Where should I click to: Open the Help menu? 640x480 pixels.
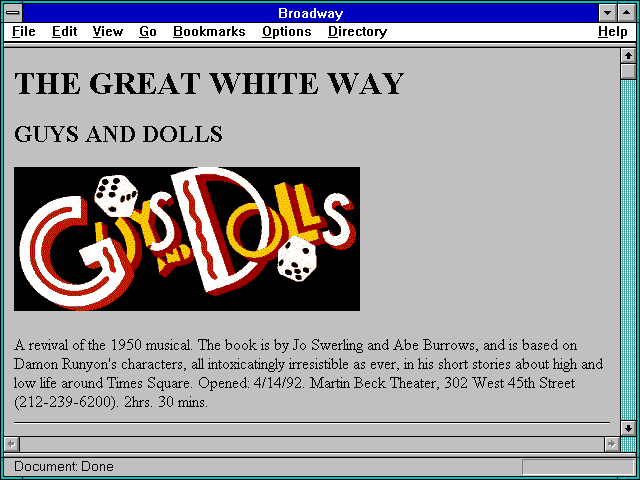pyautogui.click(x=613, y=32)
